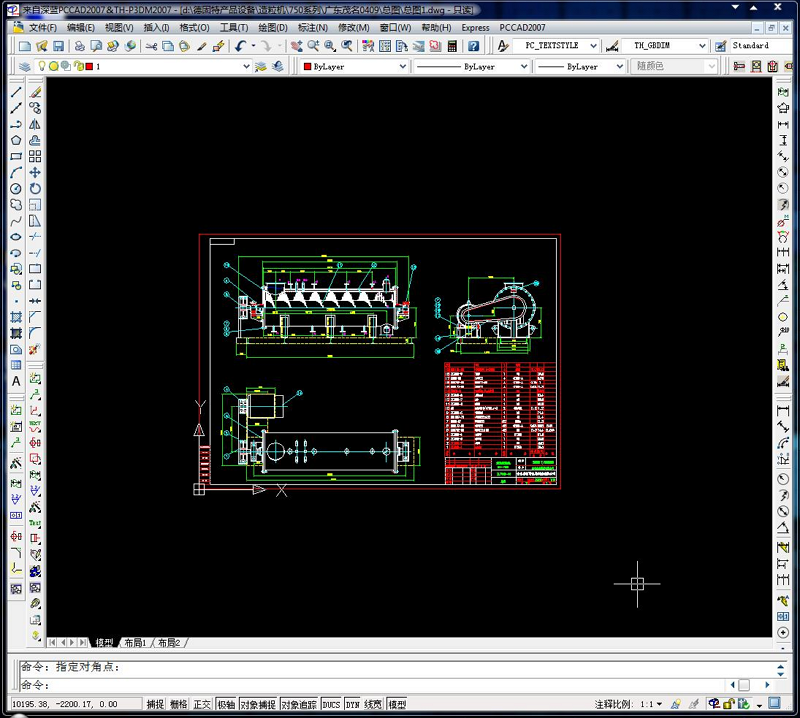This screenshot has height=718, width=800.
Task: Expand the ByLayer color dropdown
Action: [x=353, y=67]
